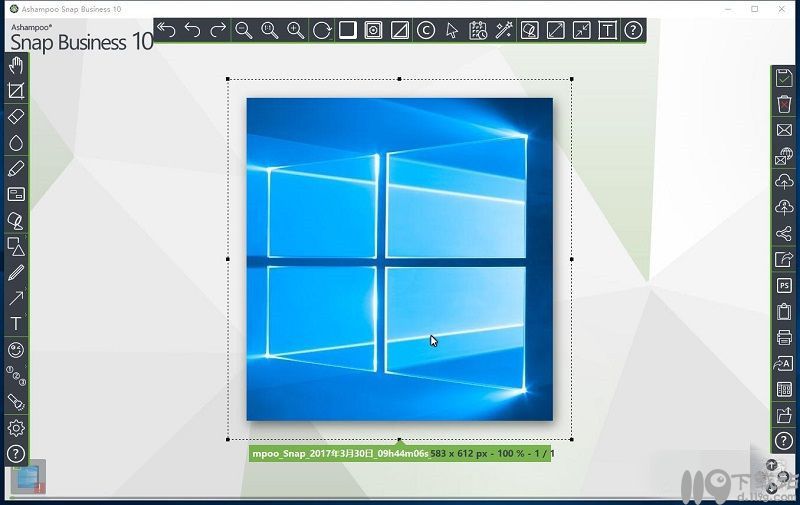Delete the capture with the trash icon

click(784, 104)
